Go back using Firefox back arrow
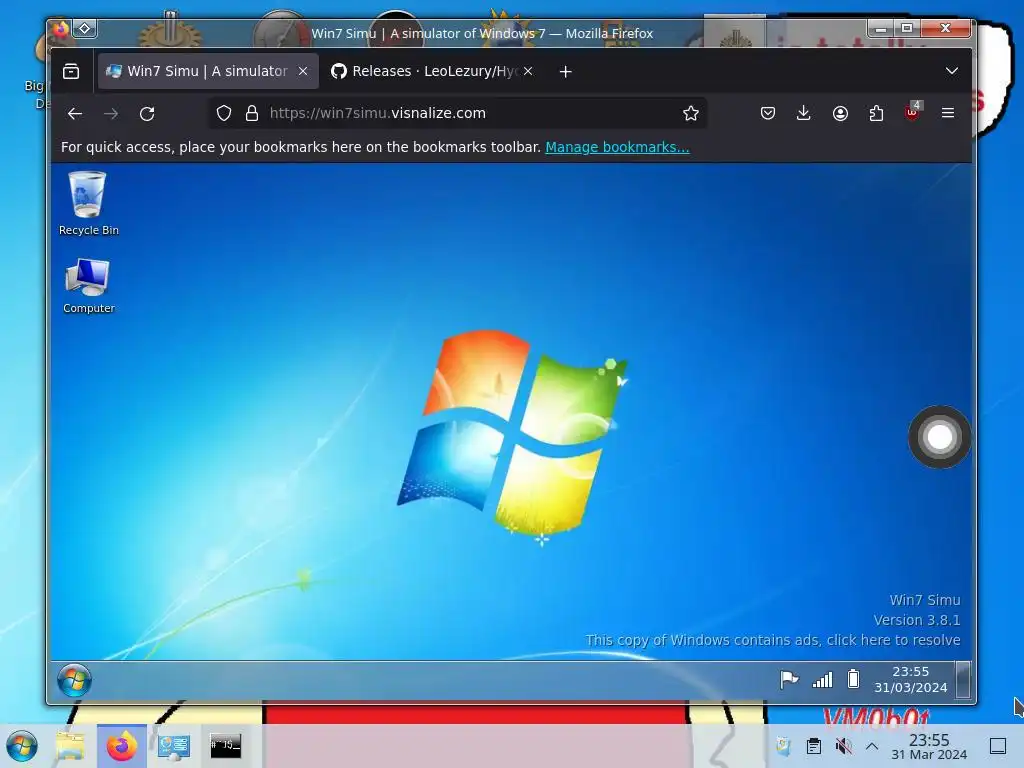1024x768 pixels. click(x=75, y=114)
